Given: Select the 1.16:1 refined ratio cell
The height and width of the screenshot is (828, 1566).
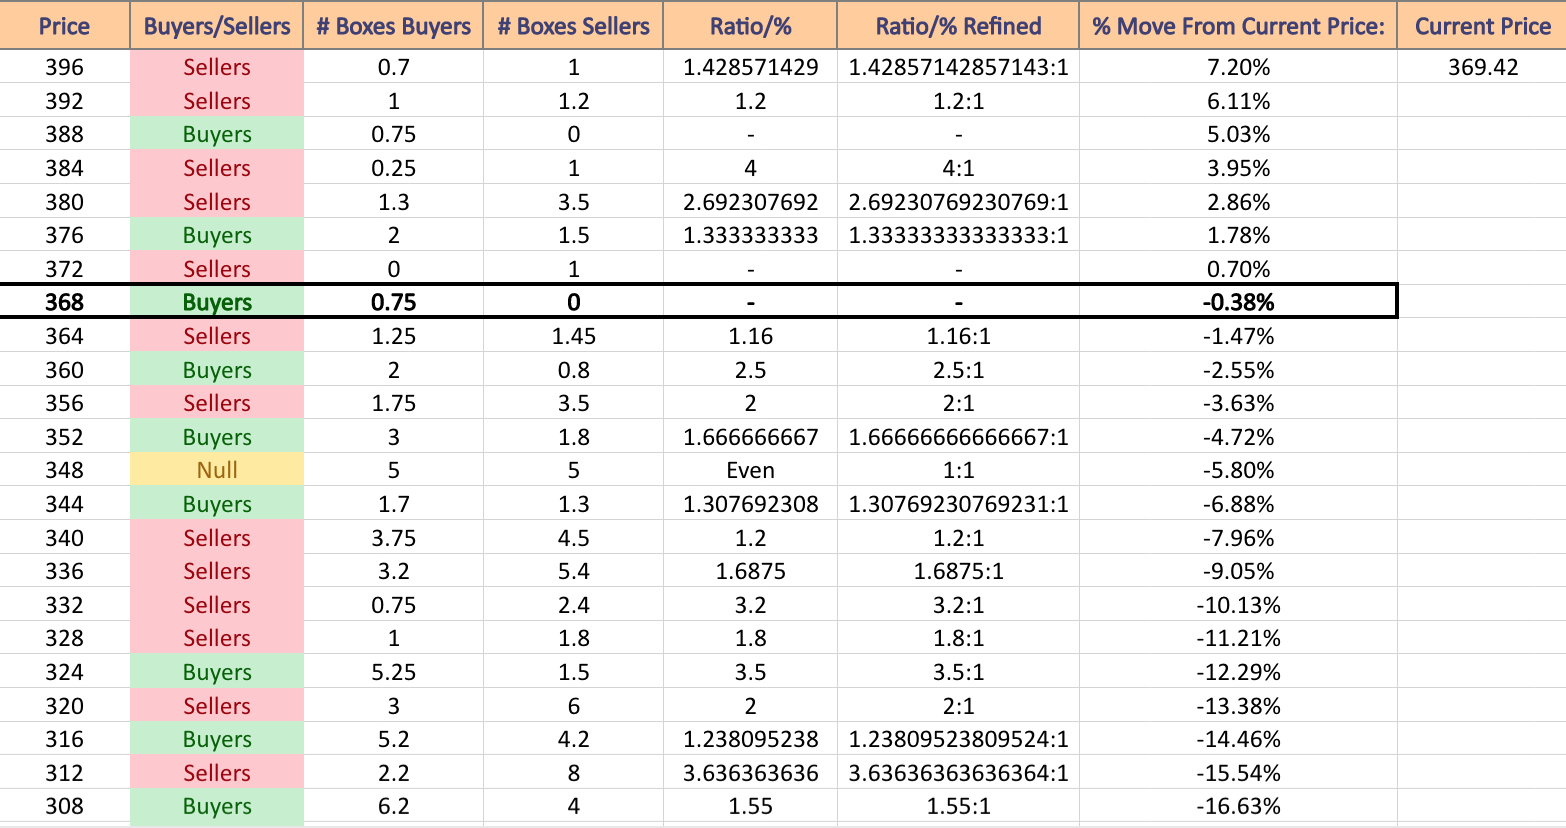Looking at the screenshot, I should click(958, 336).
